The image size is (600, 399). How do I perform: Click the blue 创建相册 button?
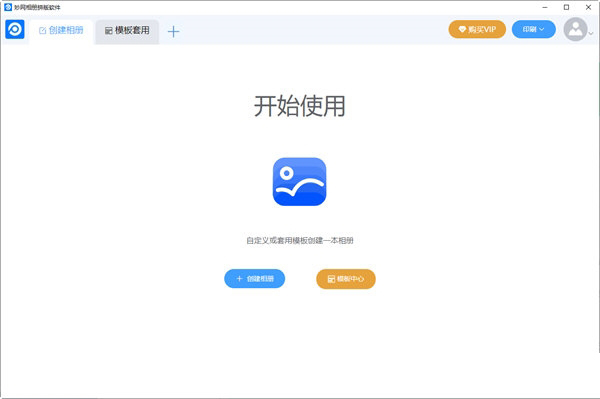coord(254,278)
